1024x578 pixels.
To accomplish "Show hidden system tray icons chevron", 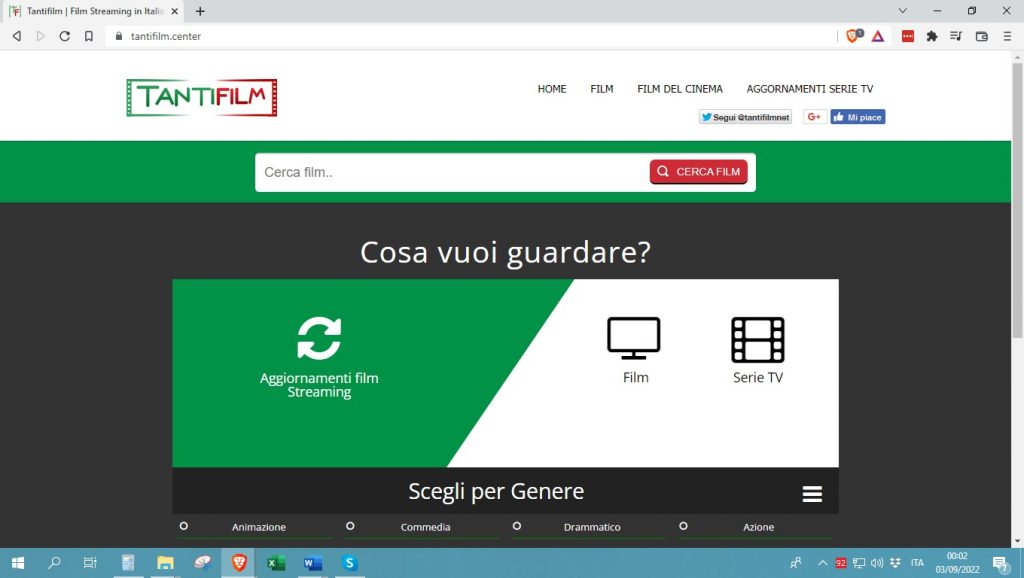I will pyautogui.click(x=823, y=563).
